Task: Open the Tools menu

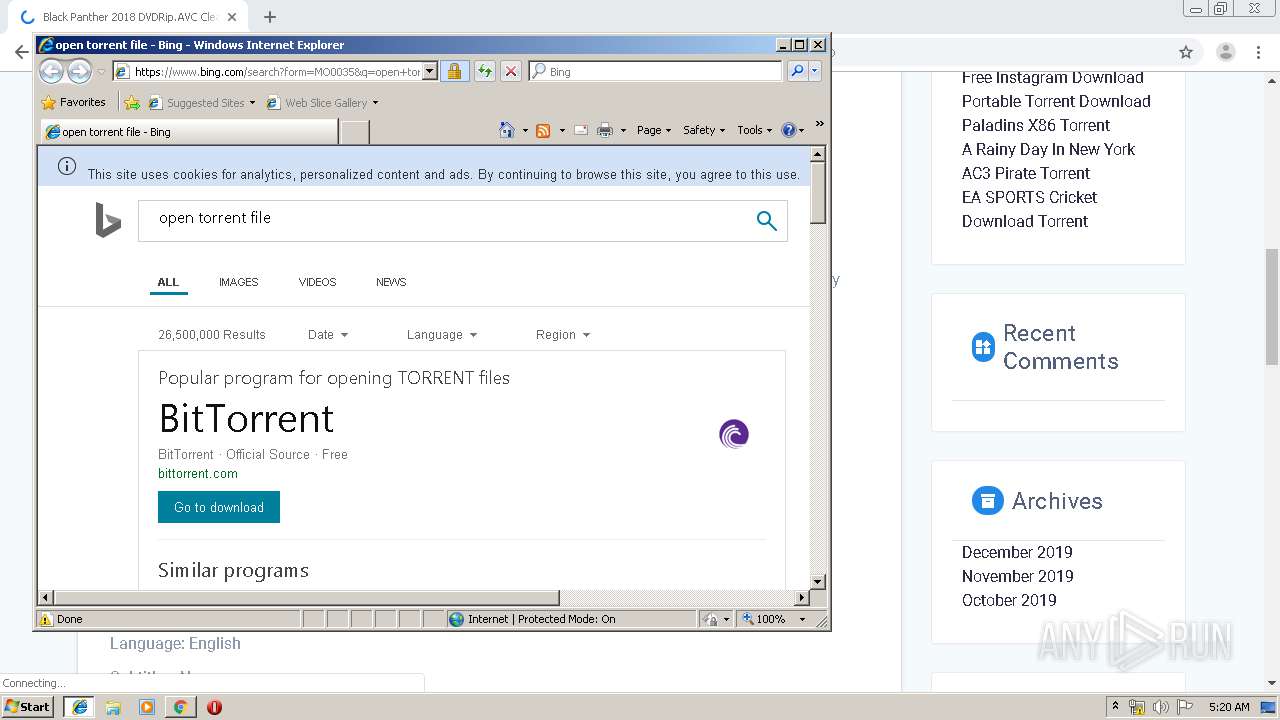Action: [755, 130]
